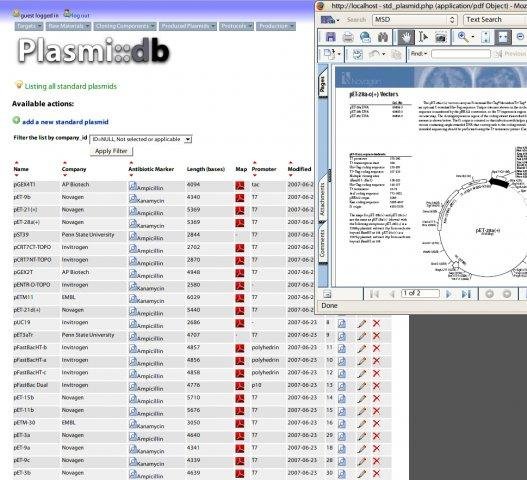The image size is (527, 480).
Task: Edit pencil icon for pET3aTr row
Action: 362,336
